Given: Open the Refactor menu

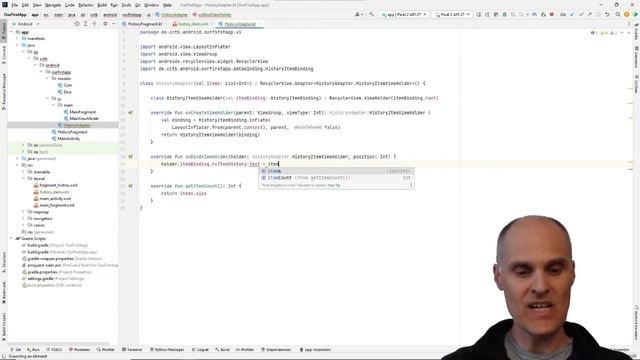Looking at the screenshot, I should click(86, 5).
